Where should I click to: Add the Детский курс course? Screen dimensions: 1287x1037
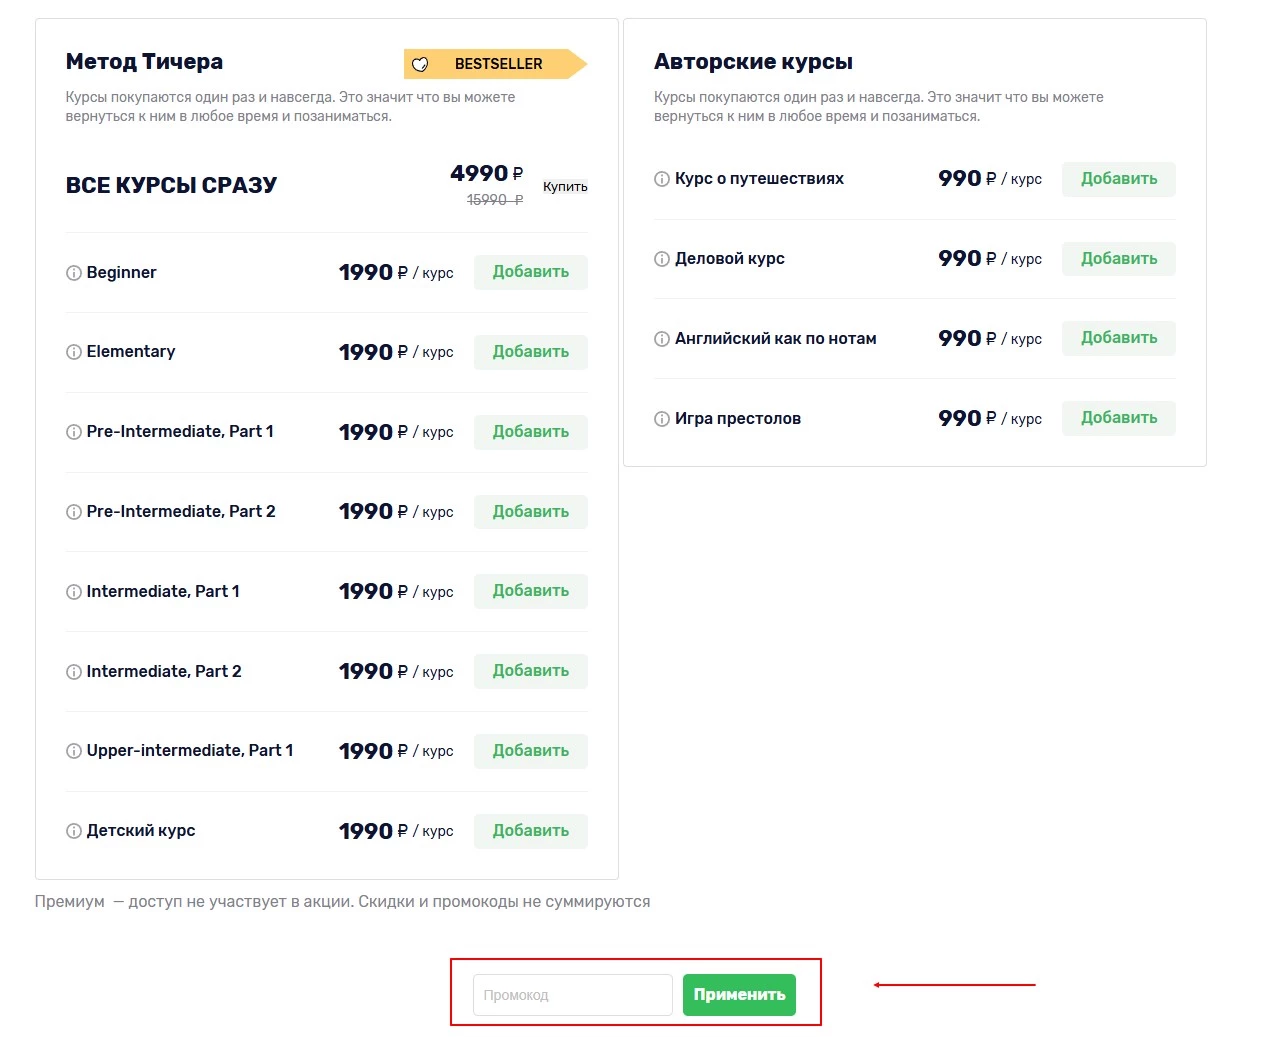pos(530,831)
